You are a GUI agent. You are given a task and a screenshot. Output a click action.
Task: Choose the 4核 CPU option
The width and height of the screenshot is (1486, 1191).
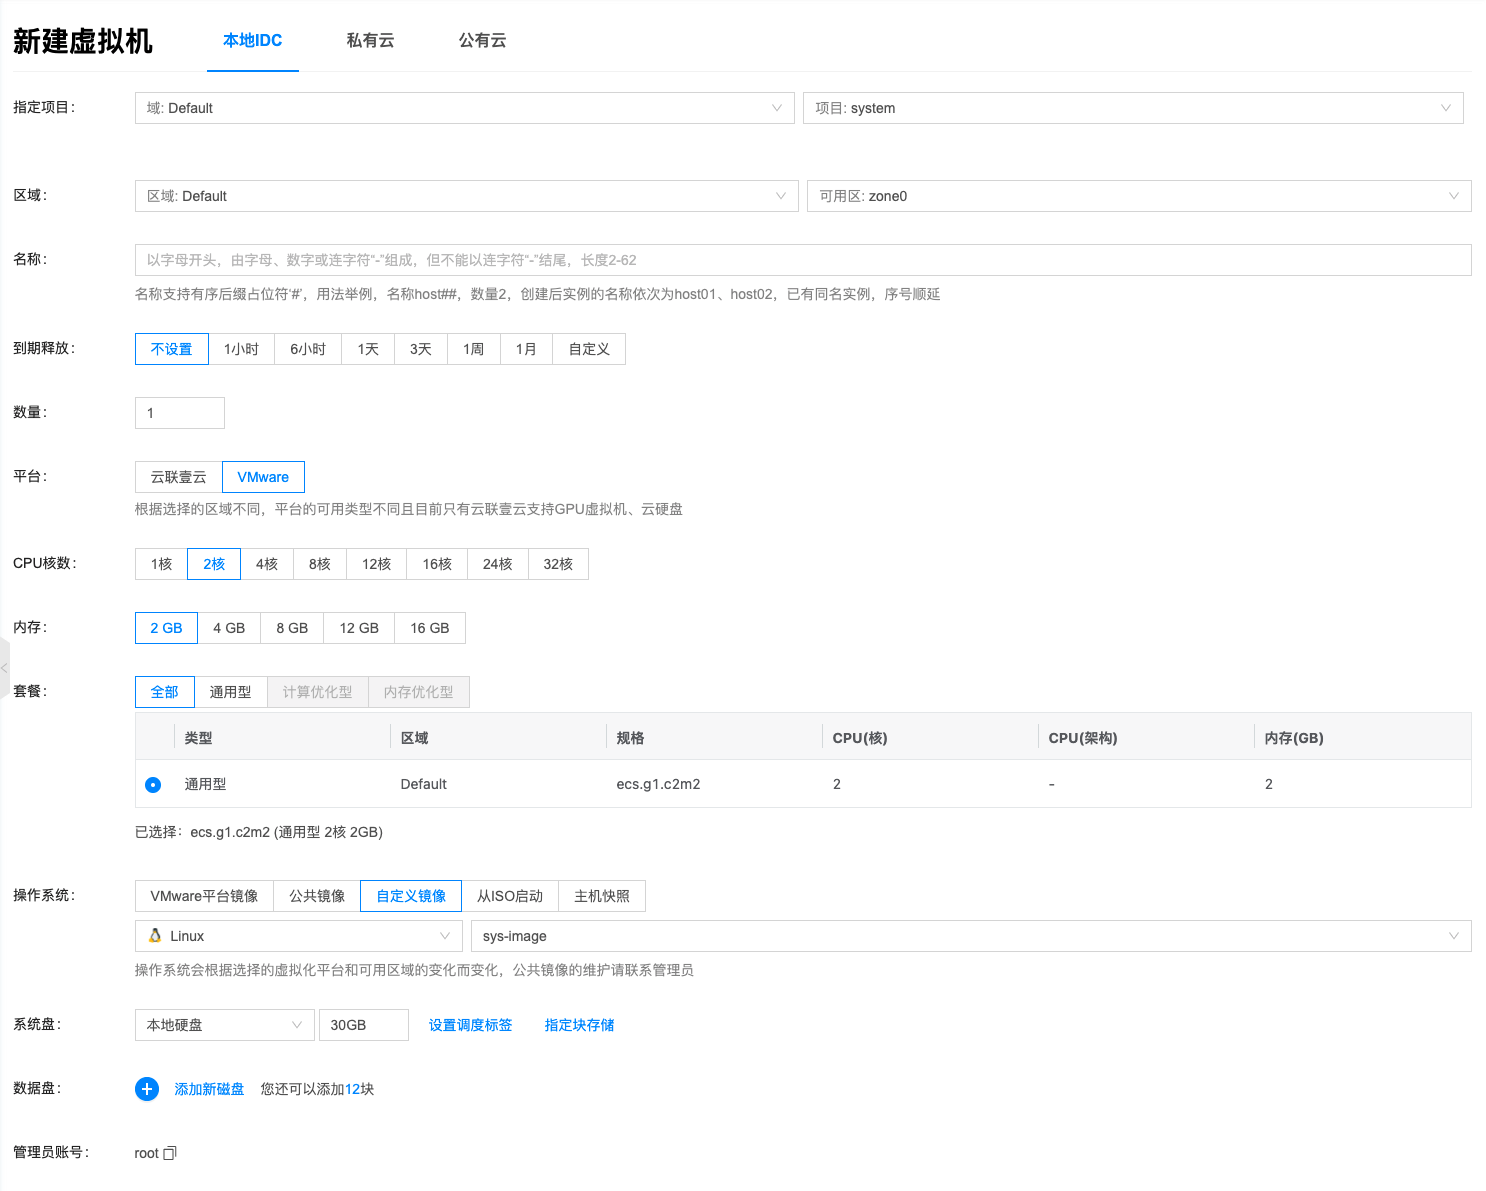[x=266, y=564]
